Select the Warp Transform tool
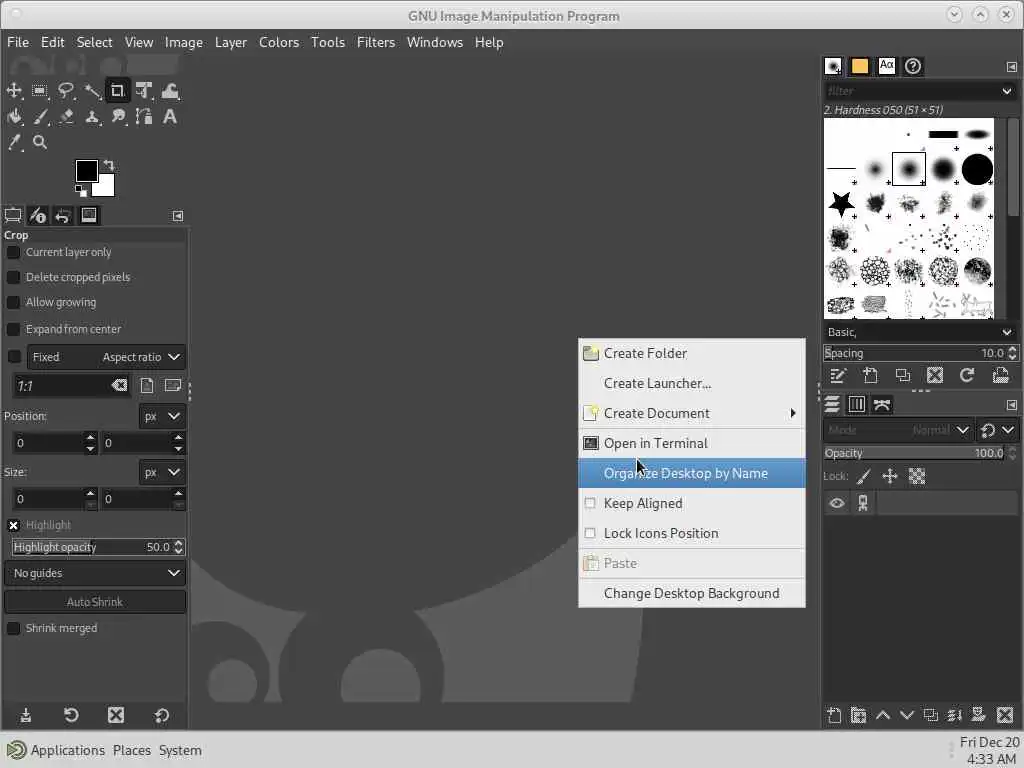Viewport: 1024px width, 768px height. [170, 91]
